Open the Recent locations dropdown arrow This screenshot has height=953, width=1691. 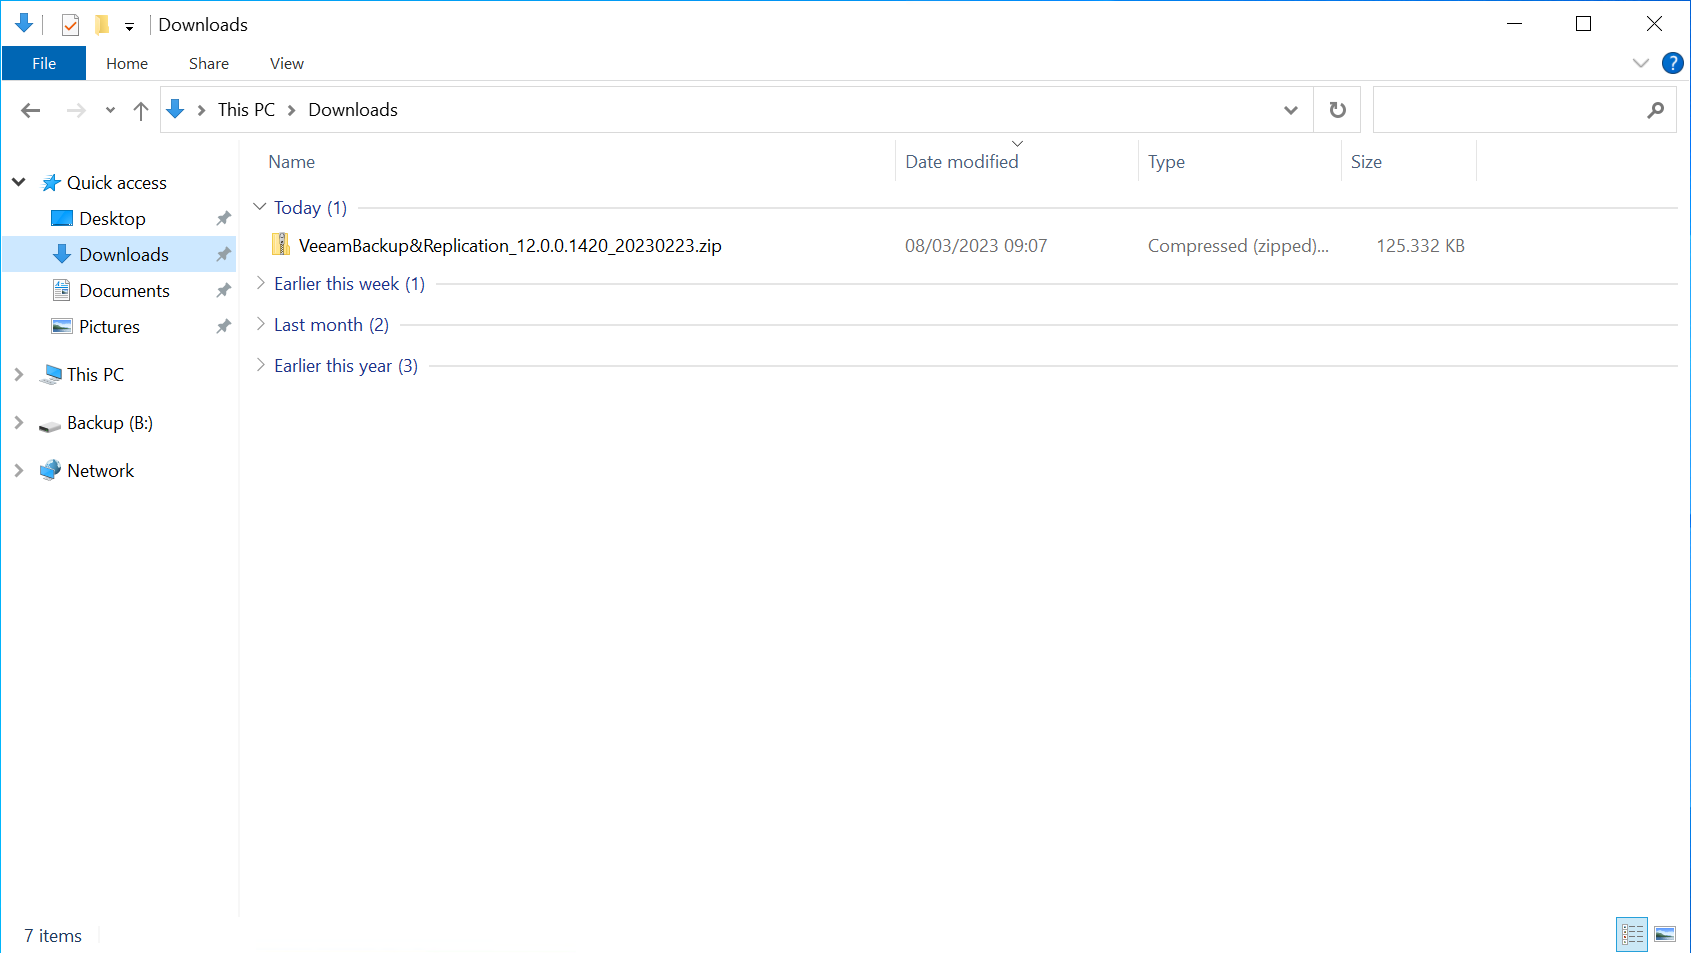(x=110, y=110)
